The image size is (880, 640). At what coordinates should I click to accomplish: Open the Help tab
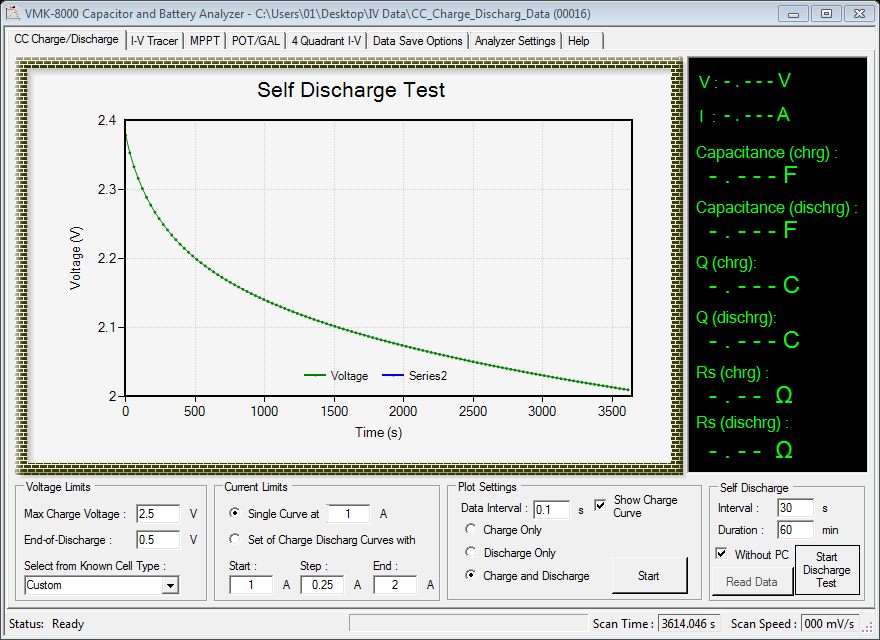(x=579, y=41)
